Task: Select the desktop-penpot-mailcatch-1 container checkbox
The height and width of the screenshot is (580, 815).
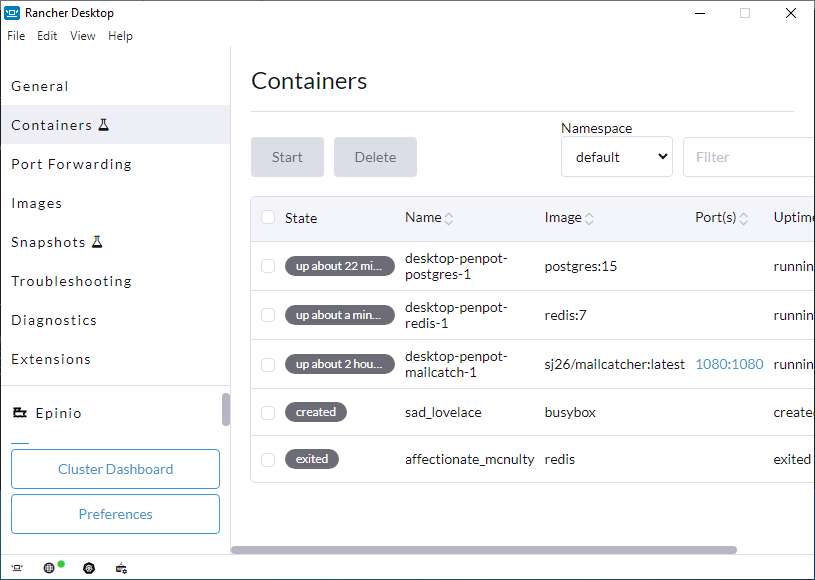Action: pyautogui.click(x=268, y=364)
